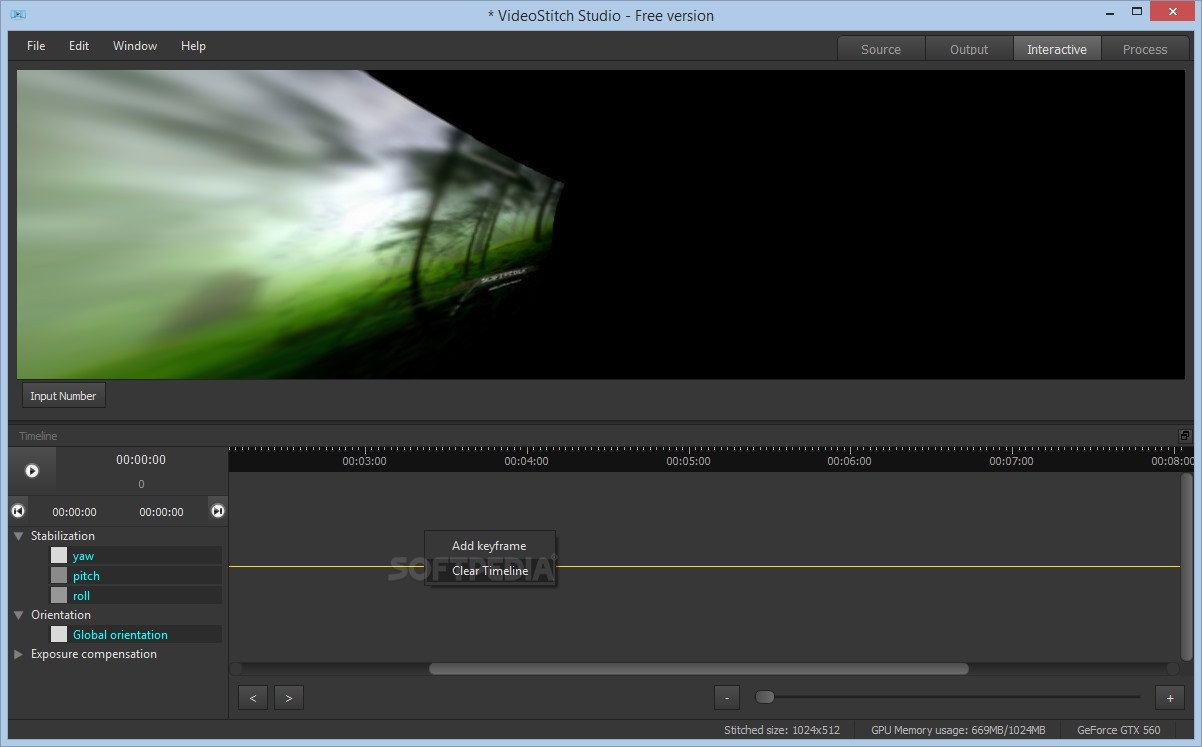Screen dimensions: 1202x747
Task: Click the next keyframe '>' button
Action: (x=289, y=698)
